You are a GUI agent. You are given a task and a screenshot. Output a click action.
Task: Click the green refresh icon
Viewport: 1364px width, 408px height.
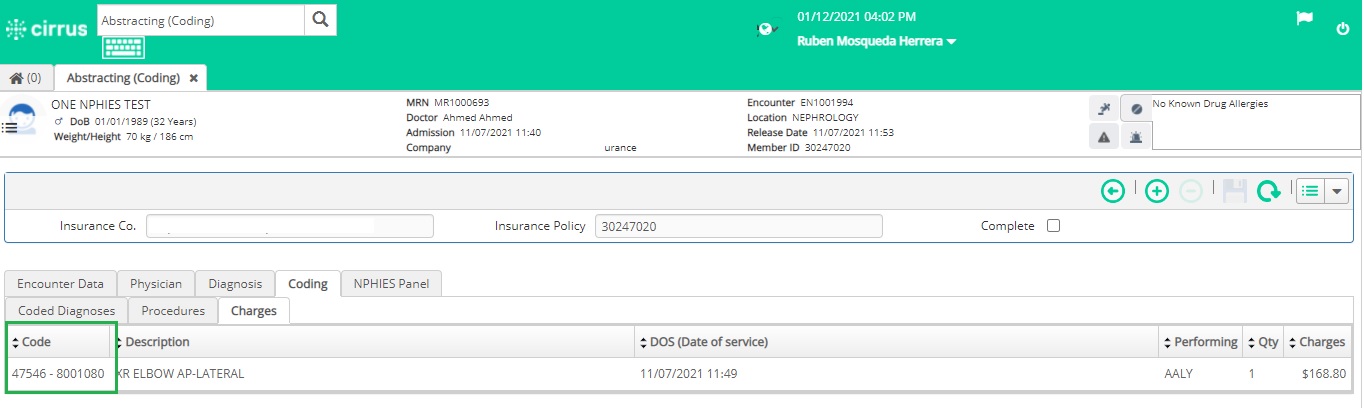click(x=1269, y=191)
